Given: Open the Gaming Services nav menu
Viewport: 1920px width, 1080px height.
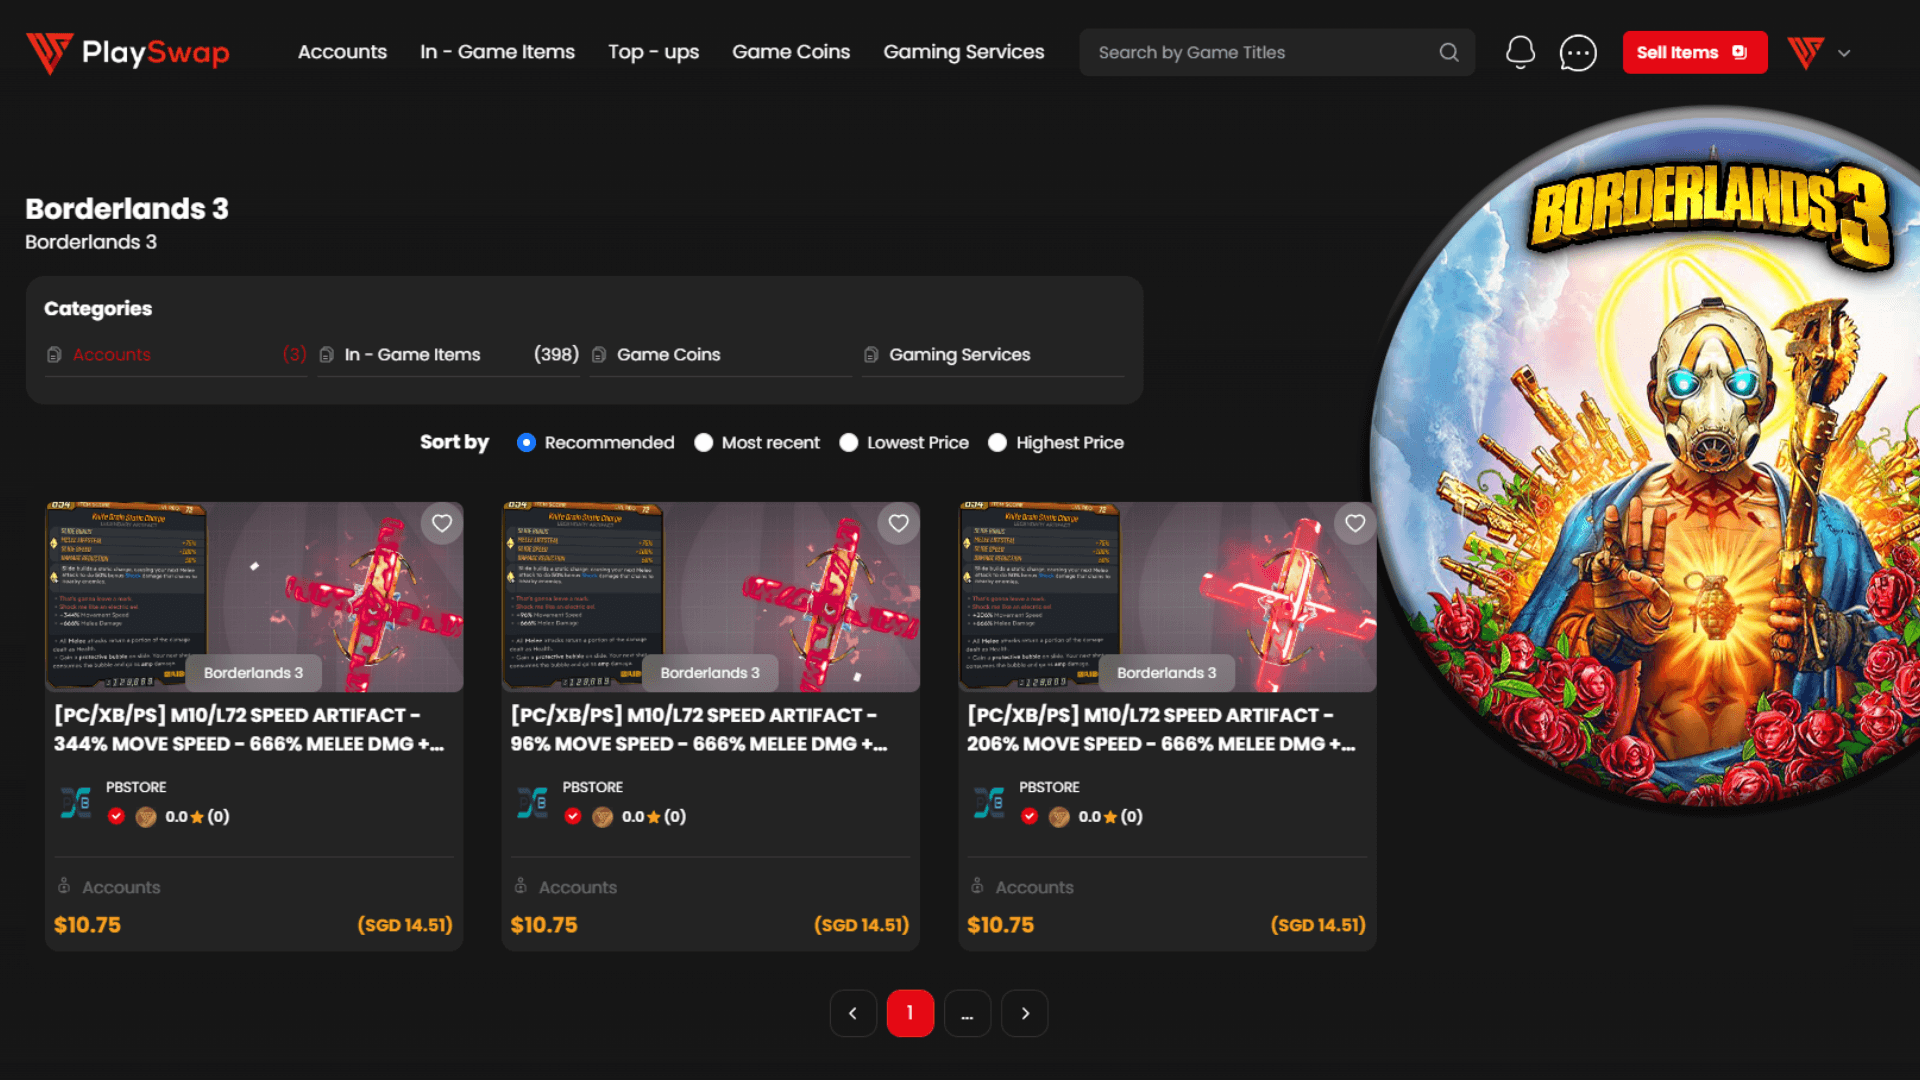Looking at the screenshot, I should [964, 52].
